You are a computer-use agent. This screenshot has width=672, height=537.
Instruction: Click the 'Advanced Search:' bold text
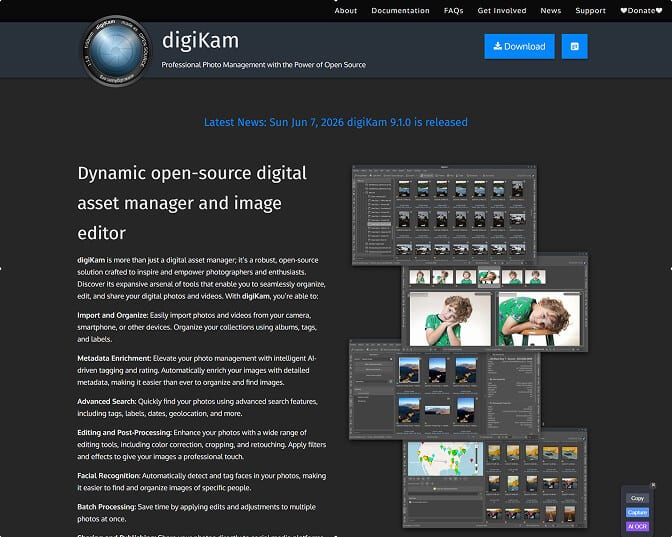106,402
